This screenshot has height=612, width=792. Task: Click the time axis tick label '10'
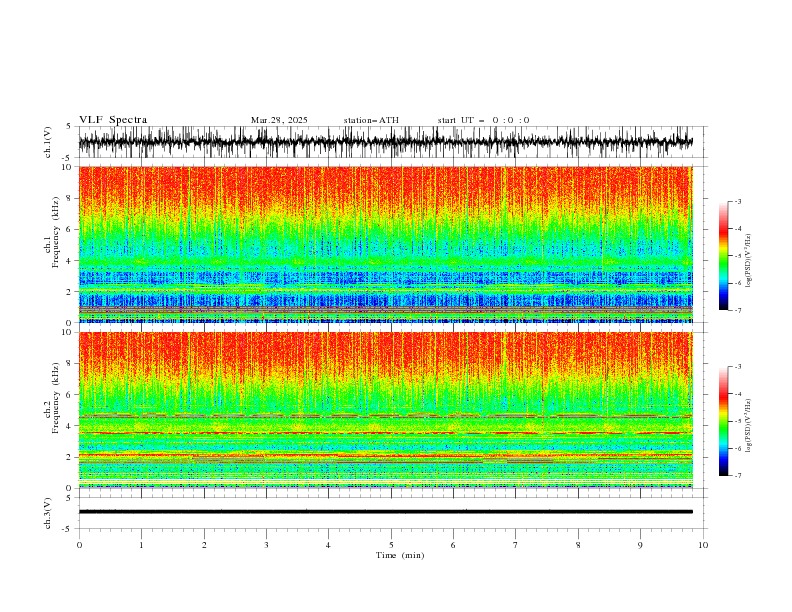coord(703,545)
